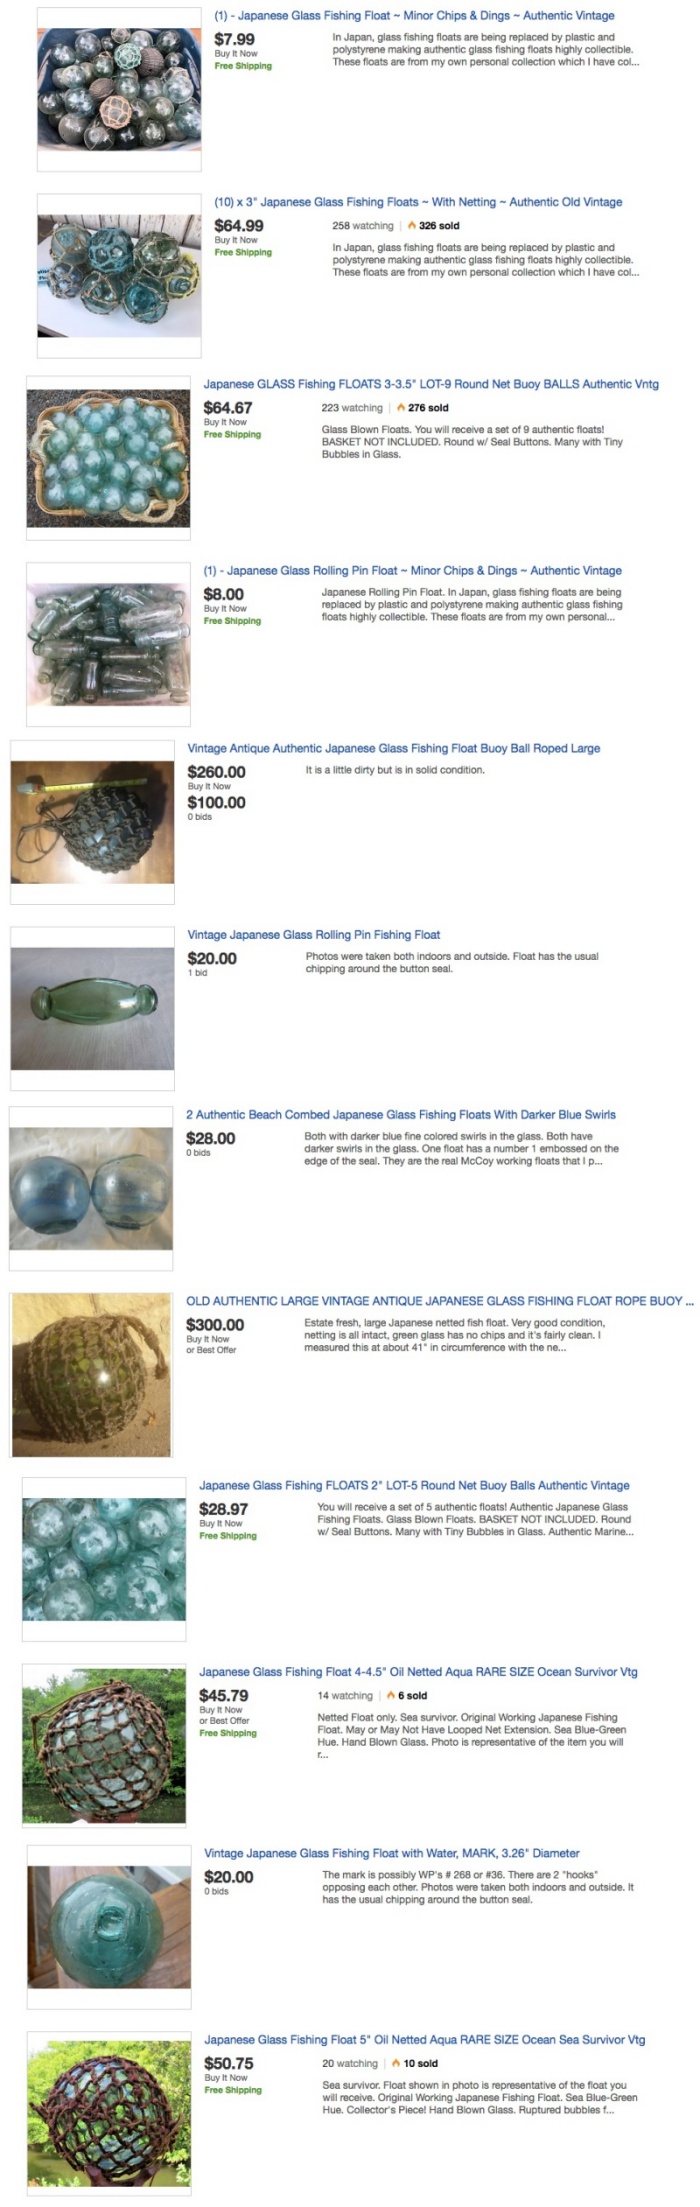Click the flame icon beside 326 sold
Viewport: 700px width, 2207px height.
412,226
